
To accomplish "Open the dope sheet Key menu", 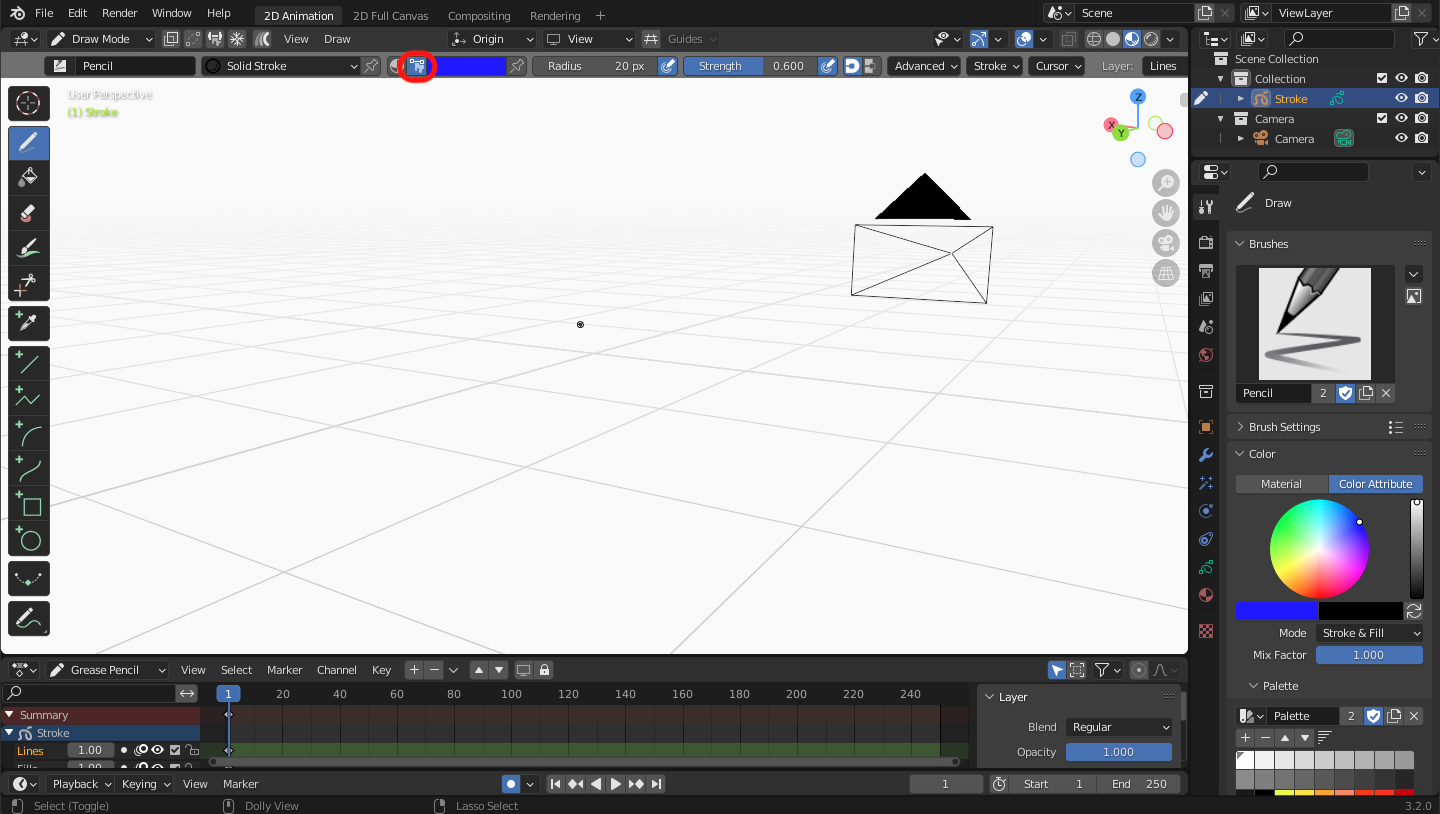I will click(x=381, y=670).
